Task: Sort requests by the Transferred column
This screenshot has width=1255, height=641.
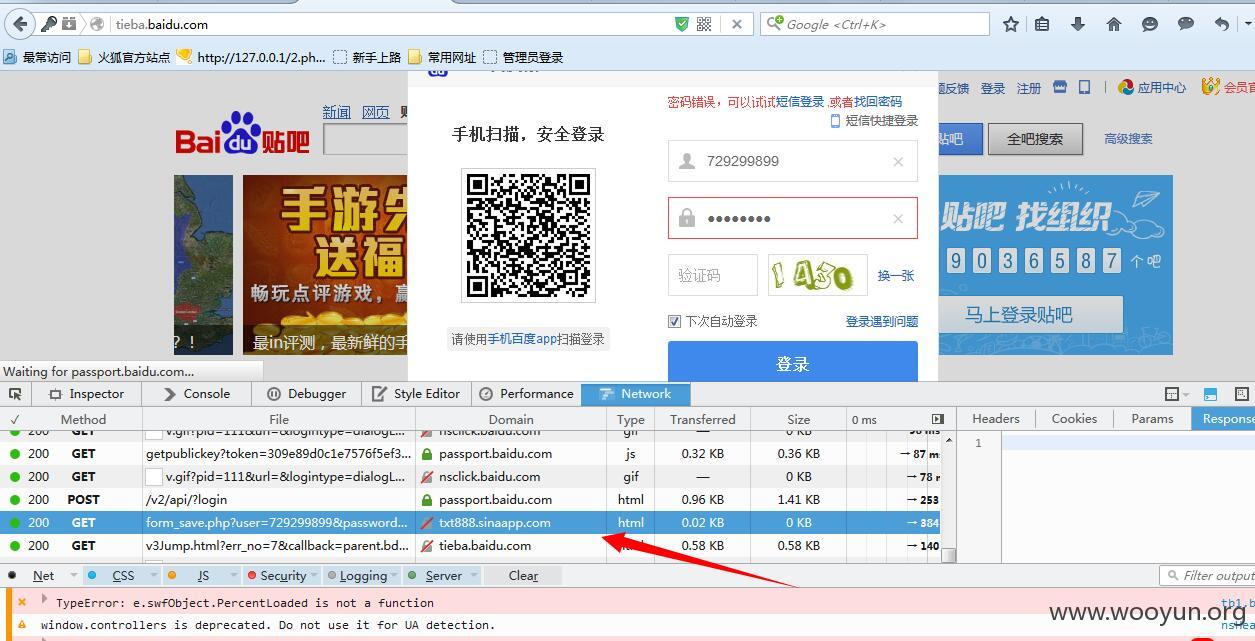Action: tap(702, 420)
